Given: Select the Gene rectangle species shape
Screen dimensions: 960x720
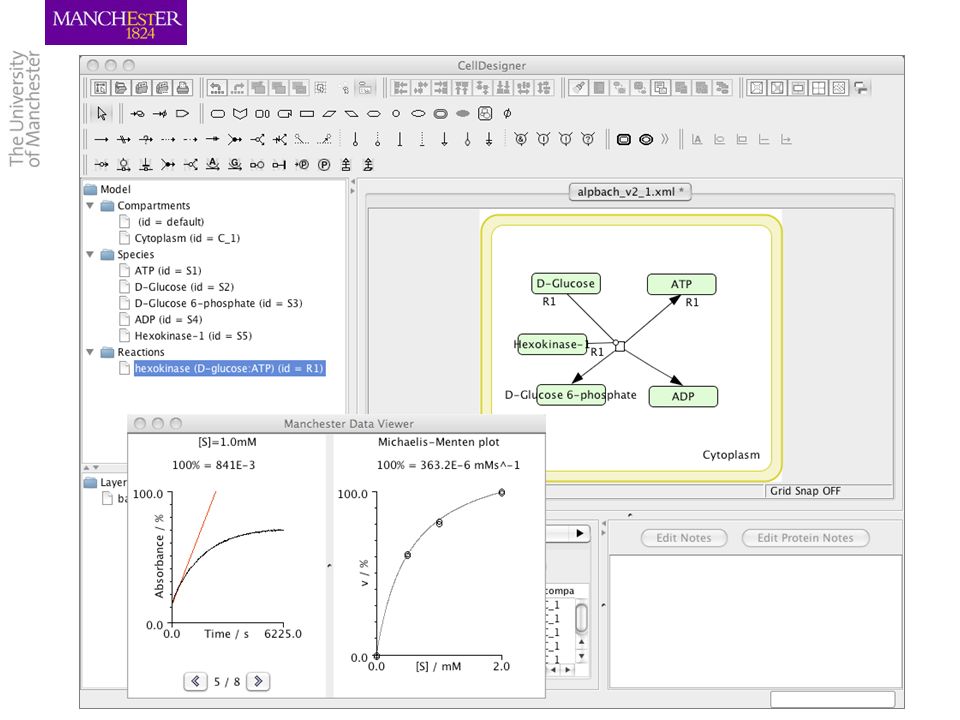Looking at the screenshot, I should click(x=307, y=114).
